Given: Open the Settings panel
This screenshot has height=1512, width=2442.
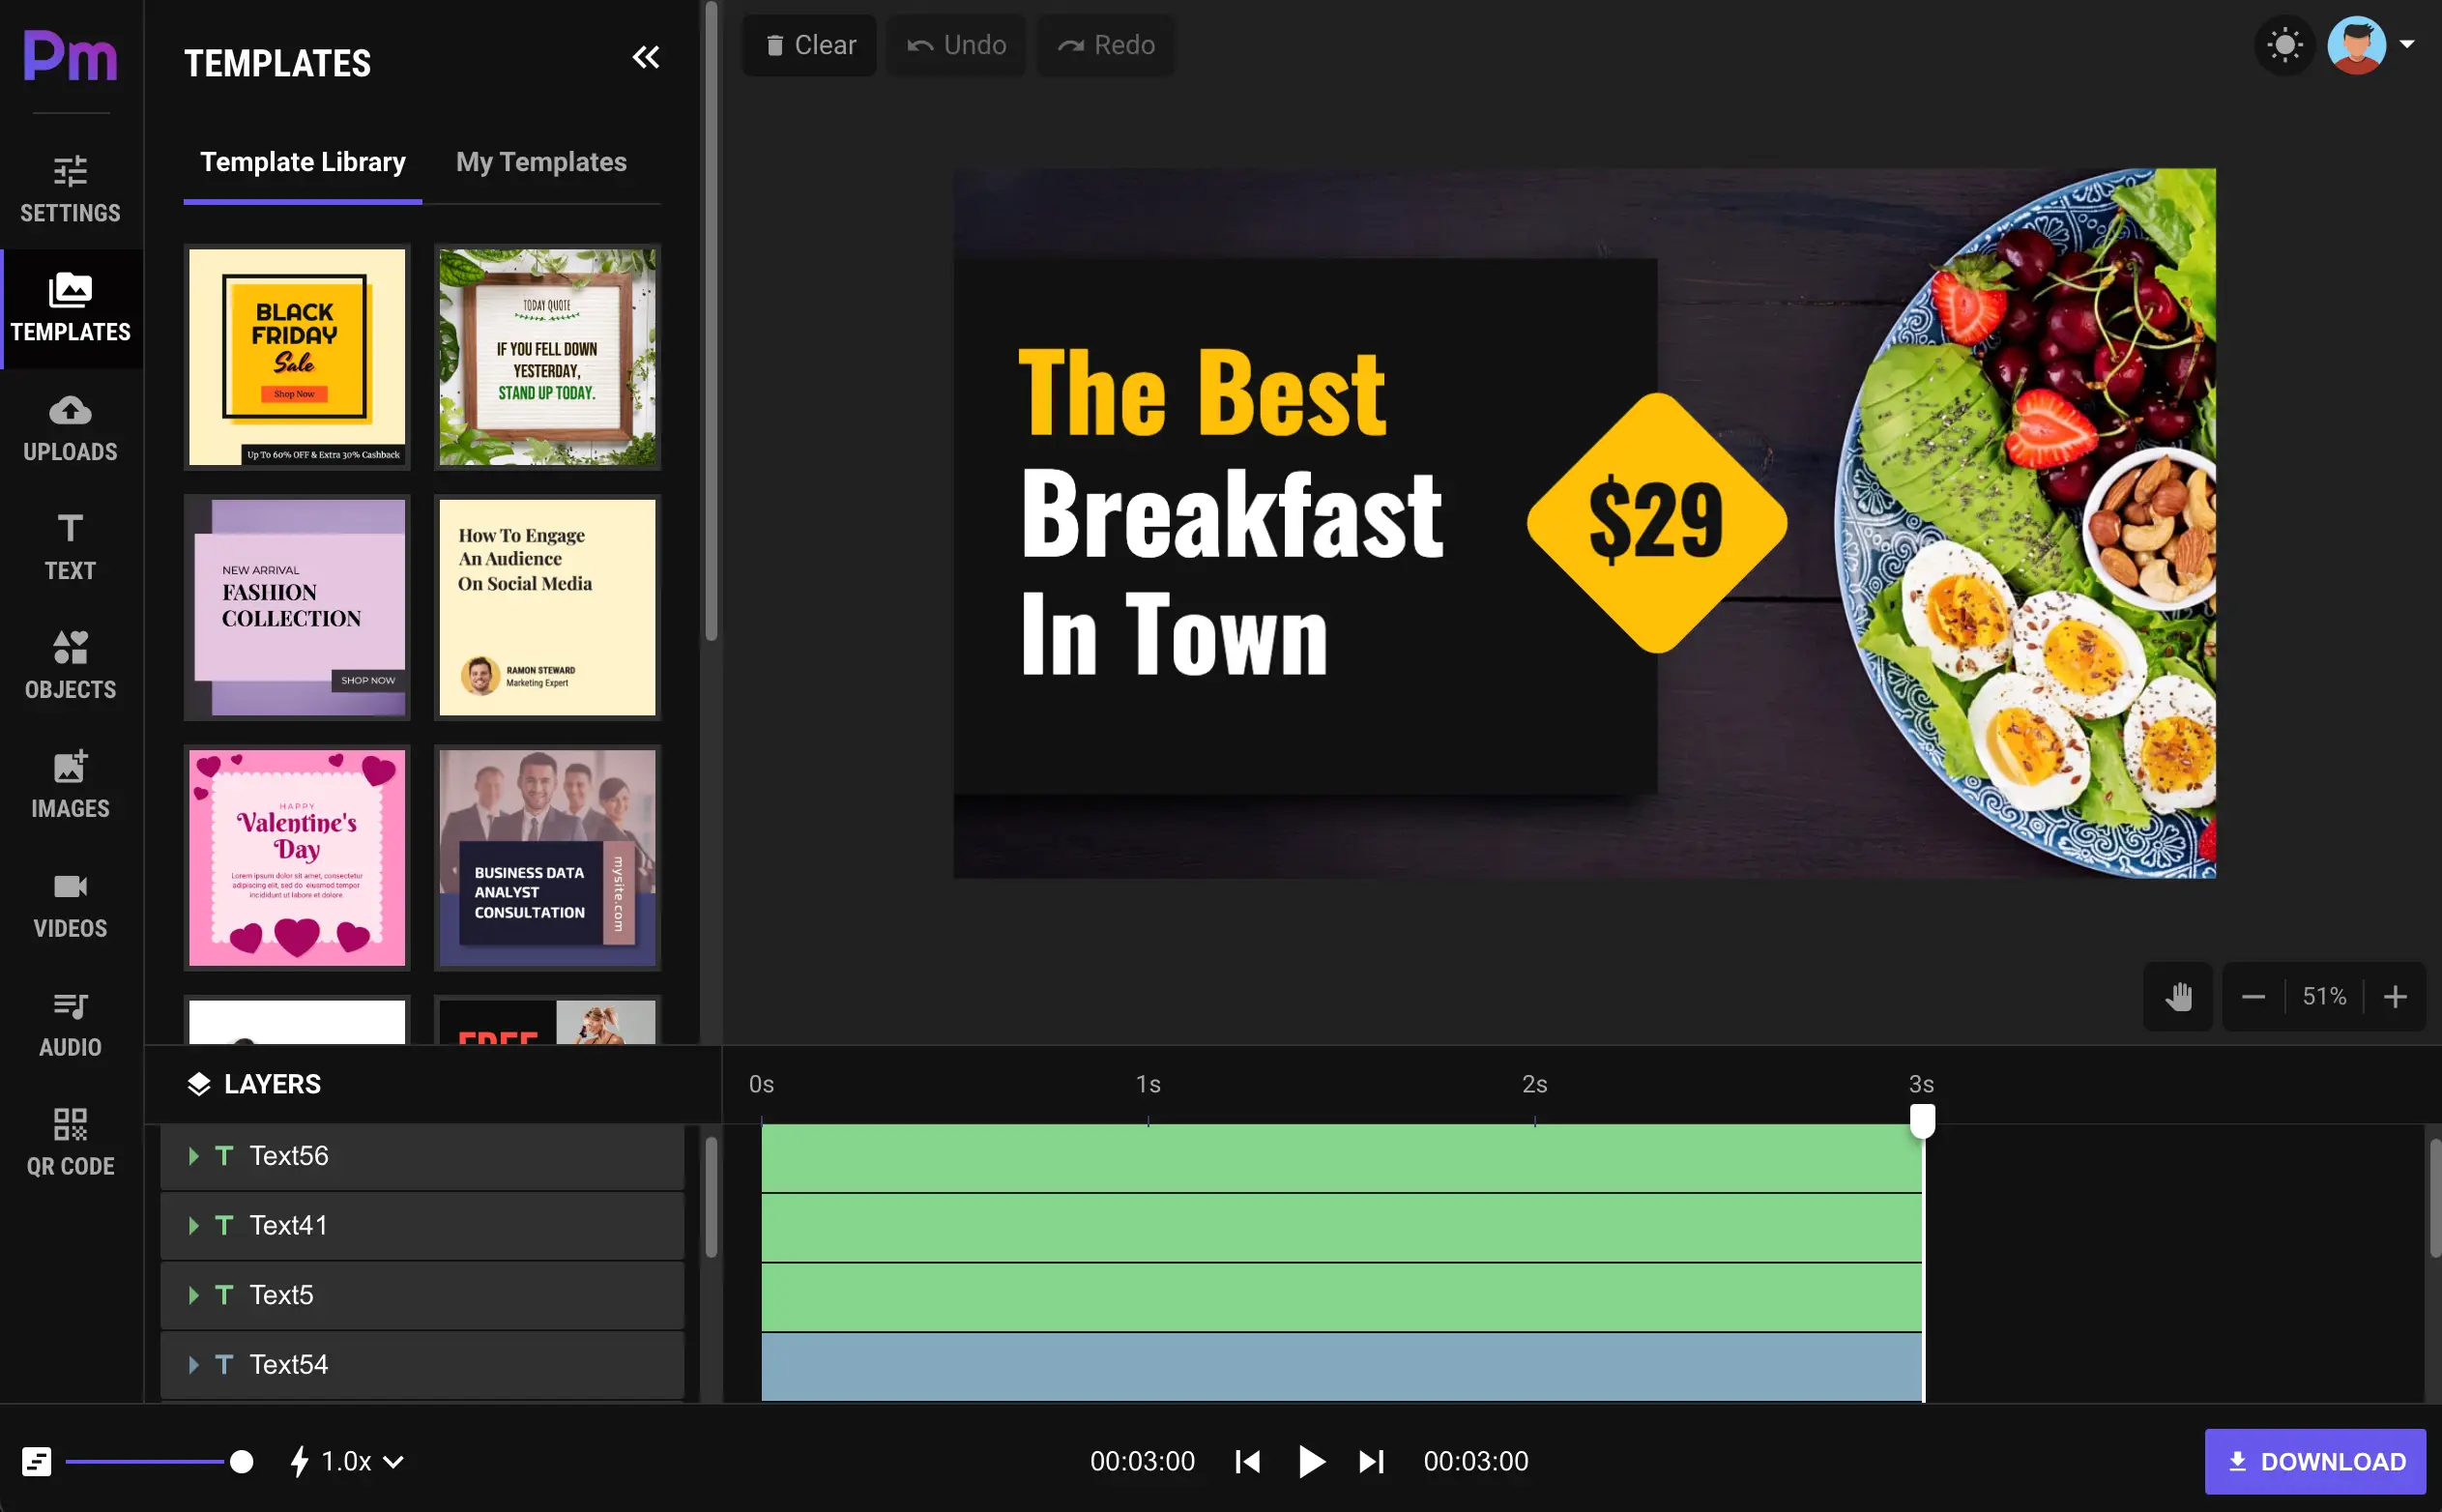Looking at the screenshot, I should click(x=72, y=187).
